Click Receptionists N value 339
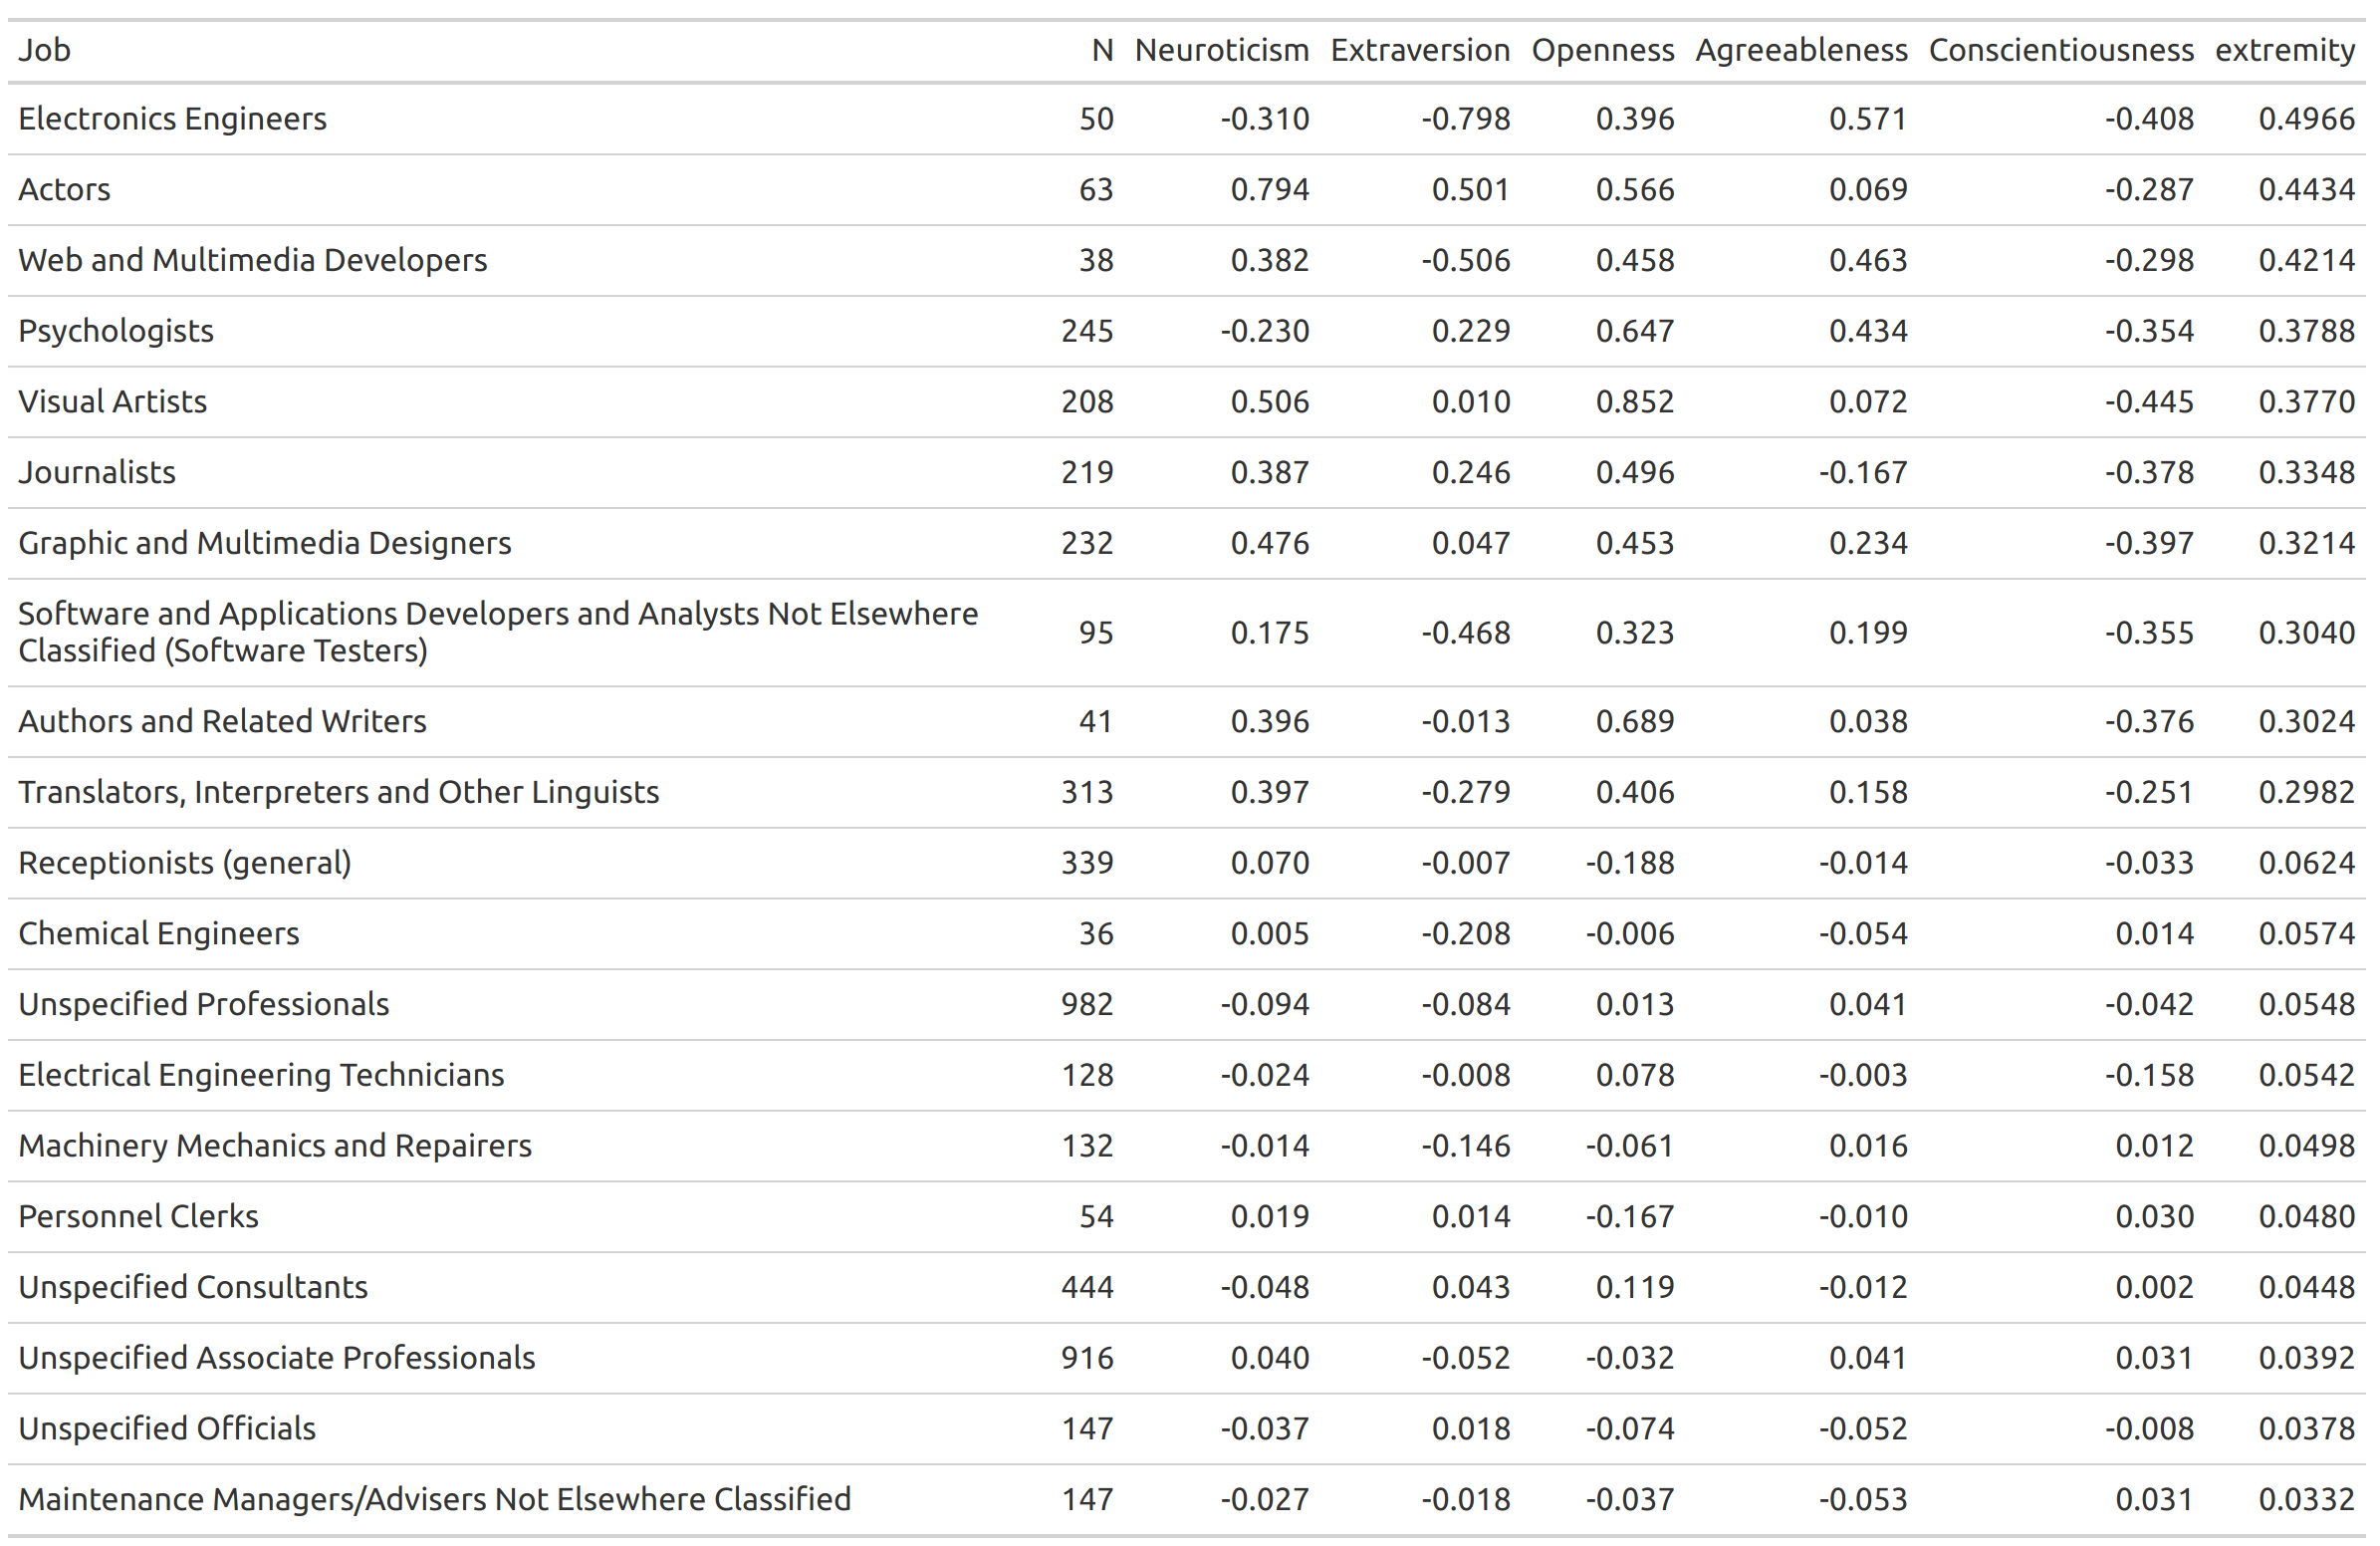Viewport: 2380px width, 1546px height. click(1087, 863)
